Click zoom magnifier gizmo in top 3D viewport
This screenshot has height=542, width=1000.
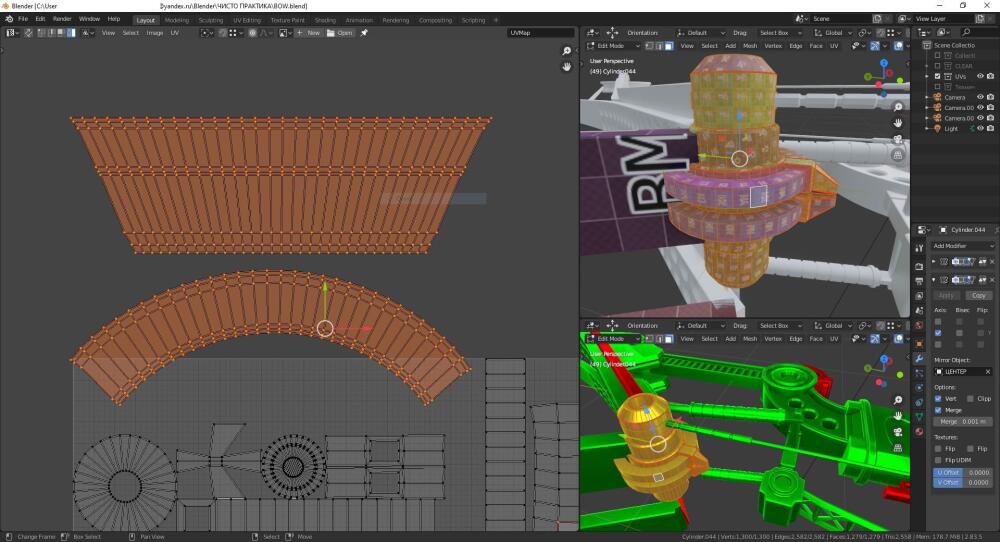pos(898,107)
